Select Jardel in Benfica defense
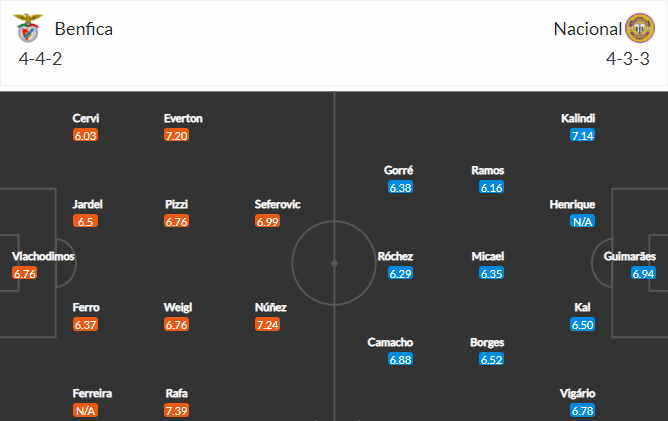 [x=87, y=205]
